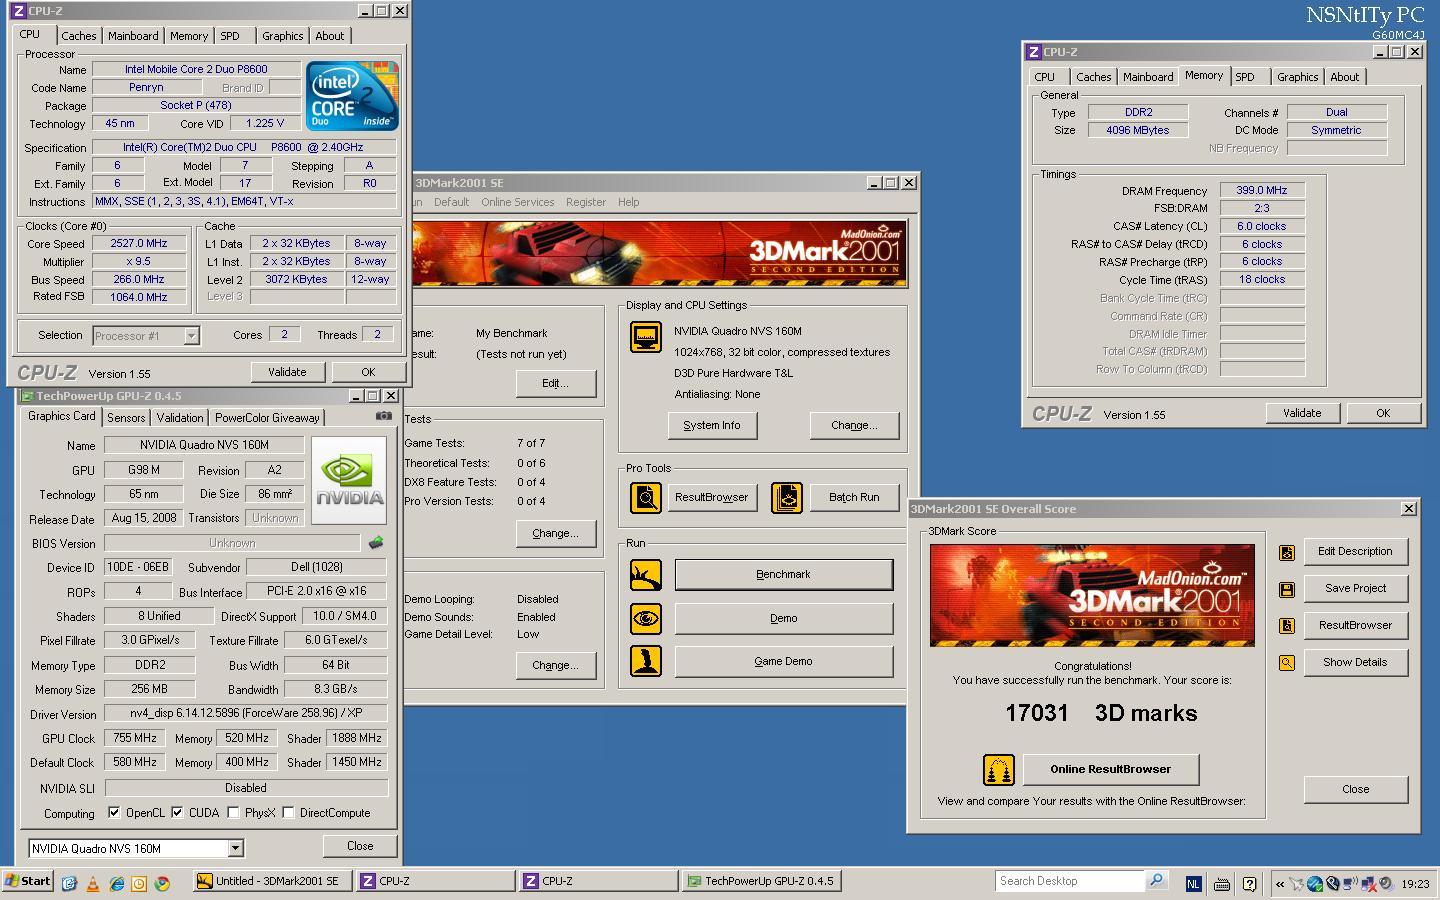Screen dimensions: 1440x900
Task: Open SPD tab in the Memory CPU-Z window
Action: [1245, 77]
